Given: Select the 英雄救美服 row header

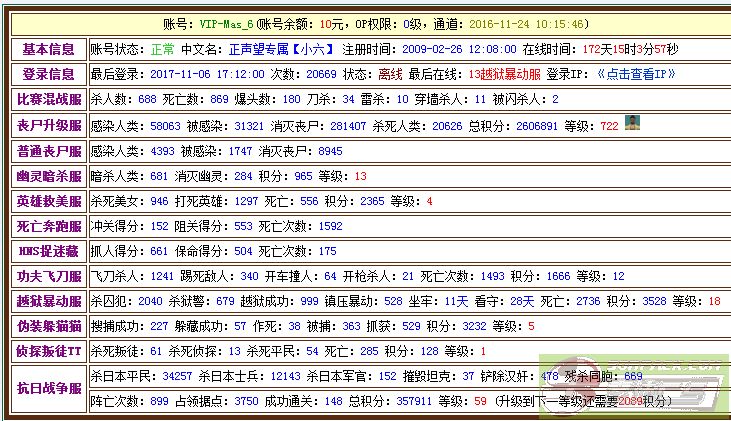Looking at the screenshot, I should point(49,201).
